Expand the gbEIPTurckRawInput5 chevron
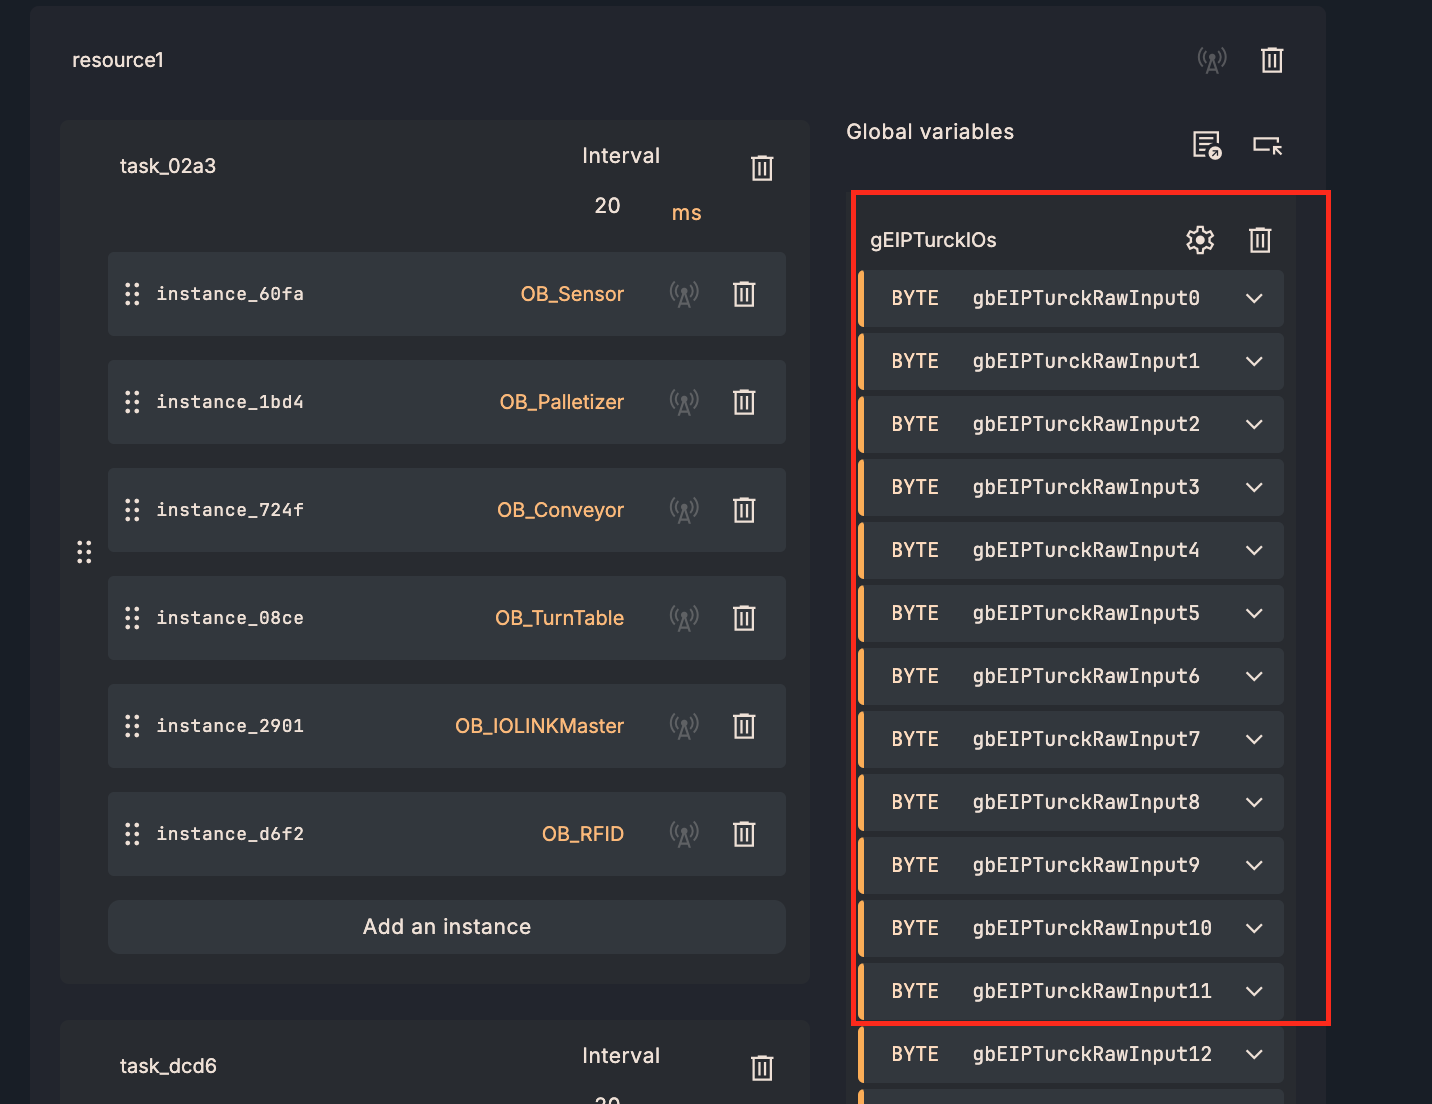 tap(1254, 613)
